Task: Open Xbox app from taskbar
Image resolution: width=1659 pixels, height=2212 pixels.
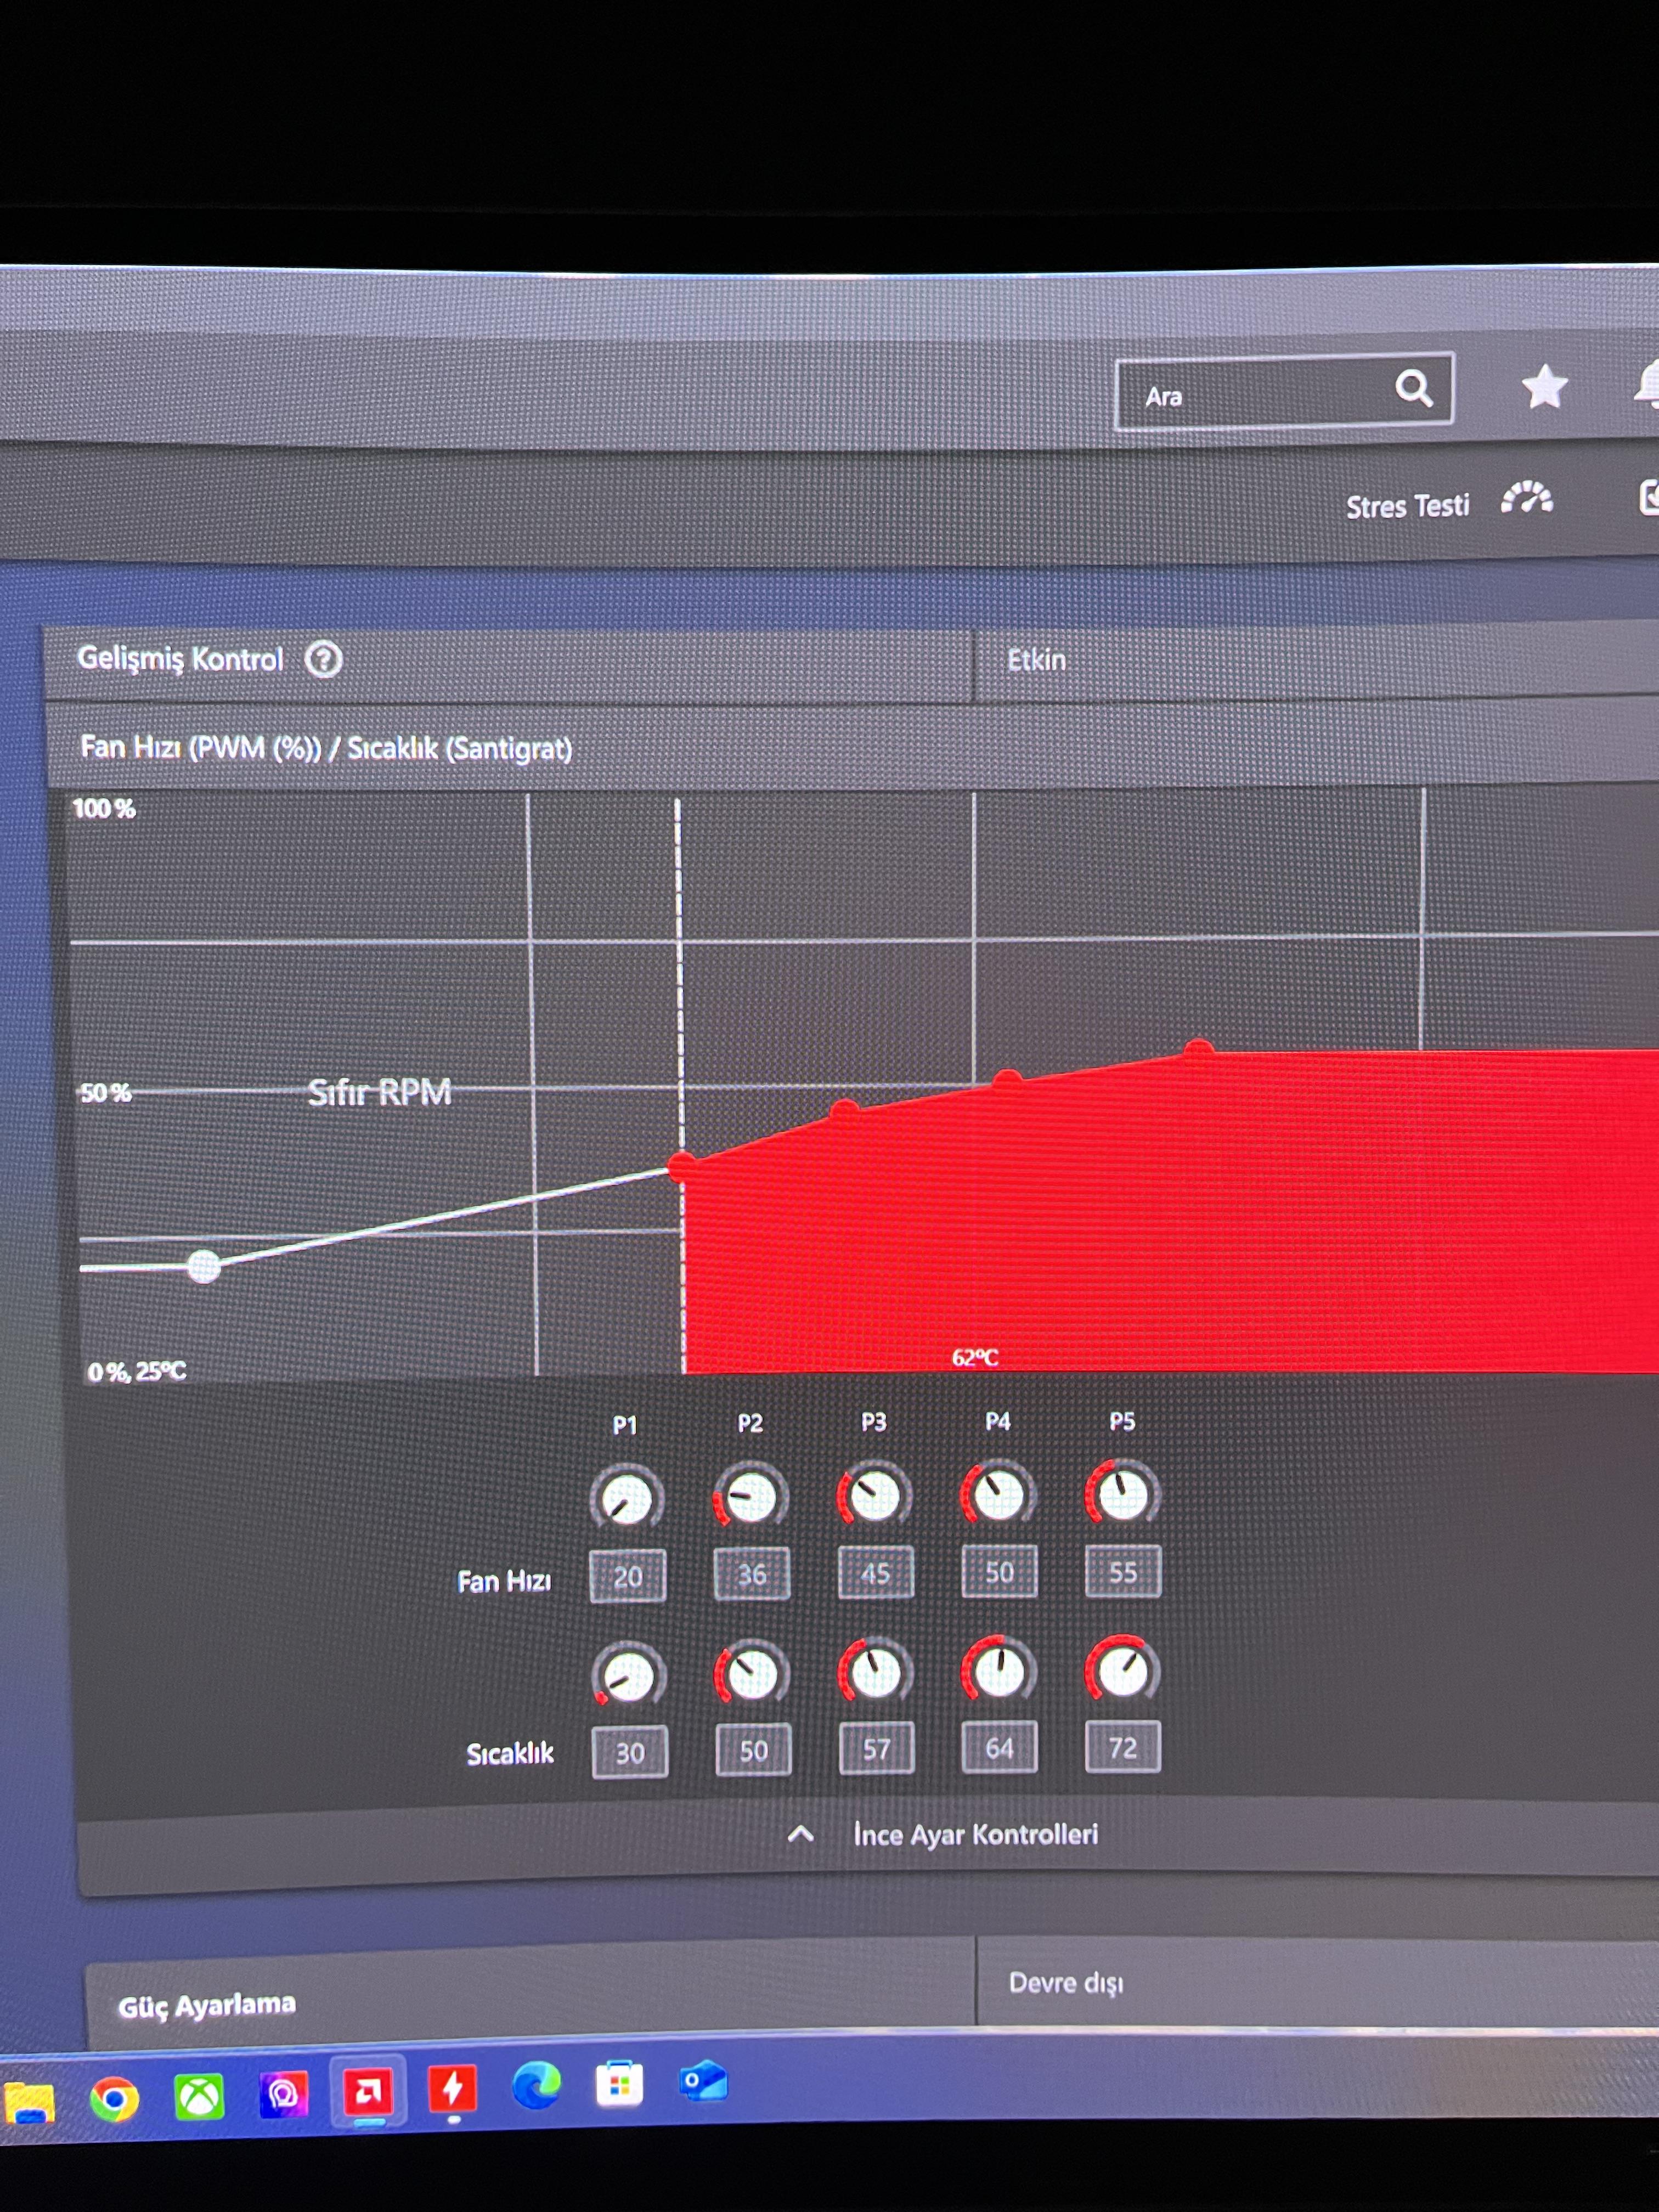Action: [199, 2097]
